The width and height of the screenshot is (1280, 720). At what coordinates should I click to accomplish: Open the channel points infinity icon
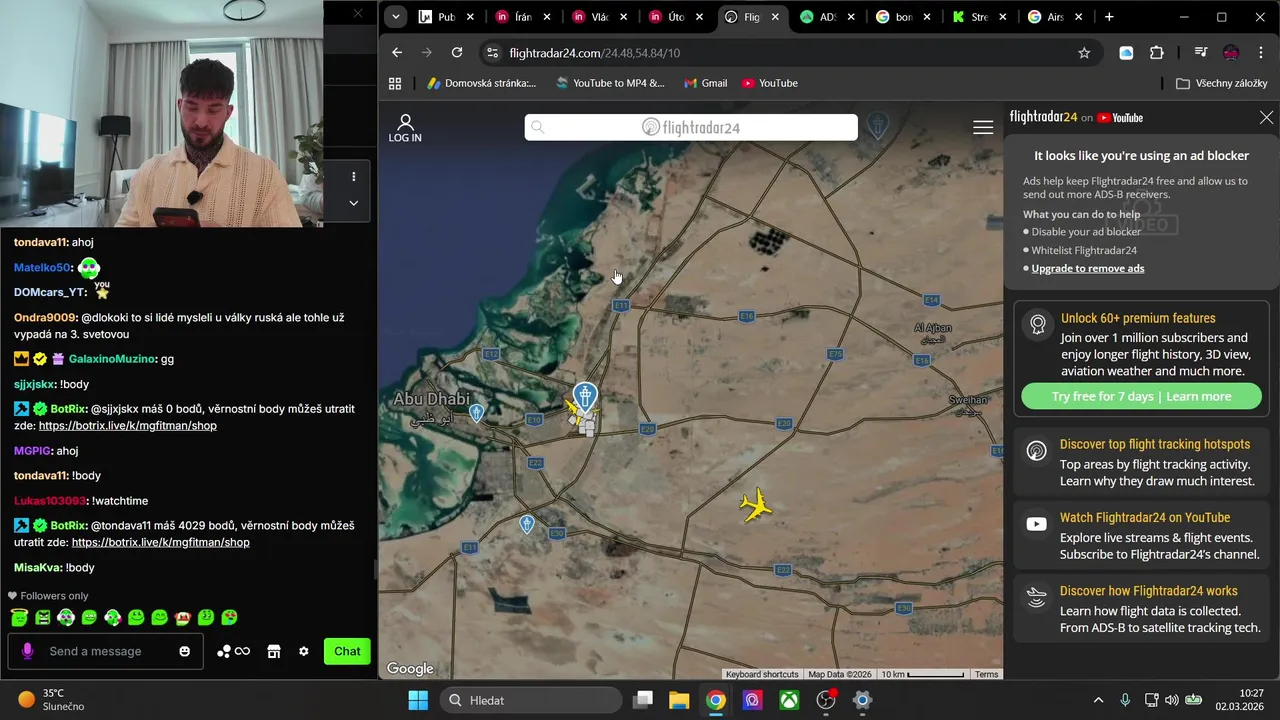(234, 651)
